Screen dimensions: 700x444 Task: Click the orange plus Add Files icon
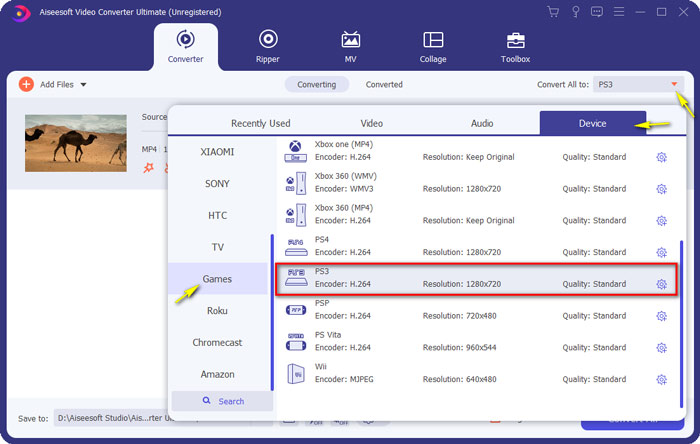26,84
